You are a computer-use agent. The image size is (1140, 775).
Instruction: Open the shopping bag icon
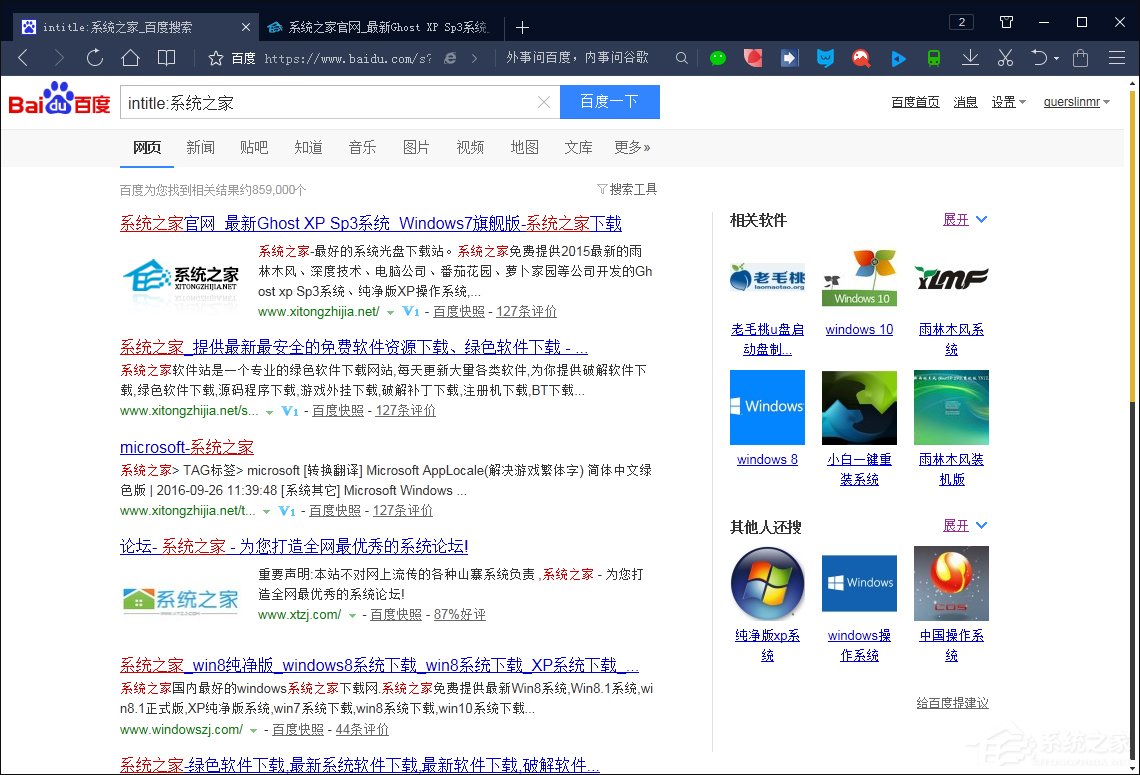click(1080, 58)
